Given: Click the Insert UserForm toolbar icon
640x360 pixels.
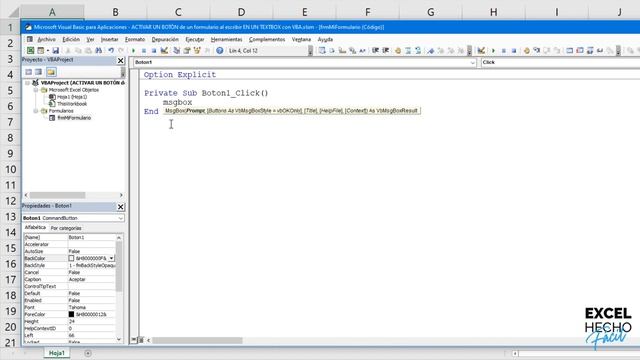Looking at the screenshot, I should 40,51.
